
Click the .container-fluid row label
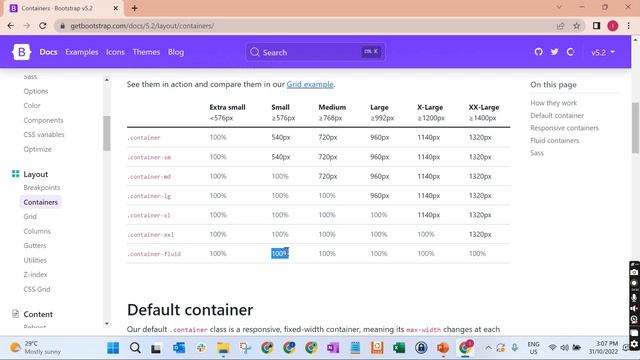click(154, 254)
